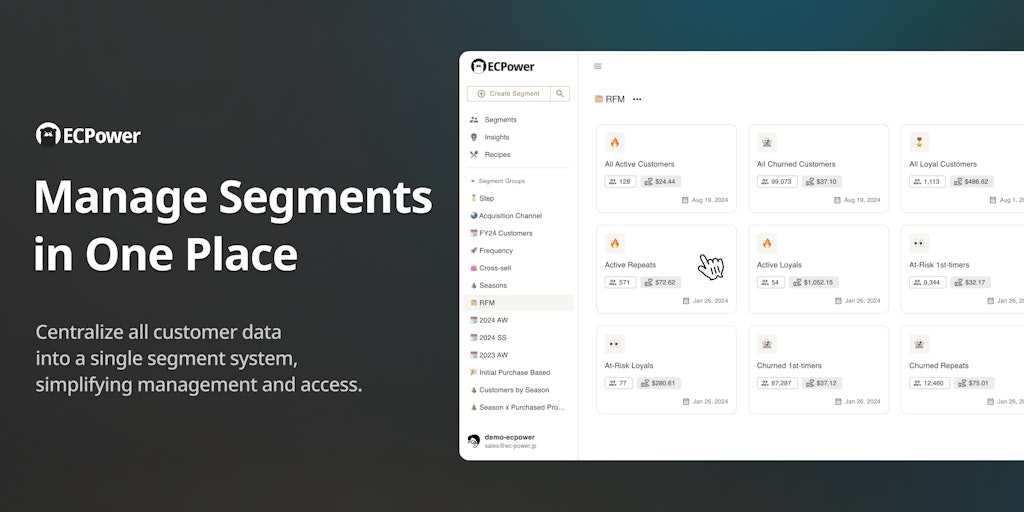Click the $75.01 value badge
The width and height of the screenshot is (1024, 512).
[x=974, y=383]
